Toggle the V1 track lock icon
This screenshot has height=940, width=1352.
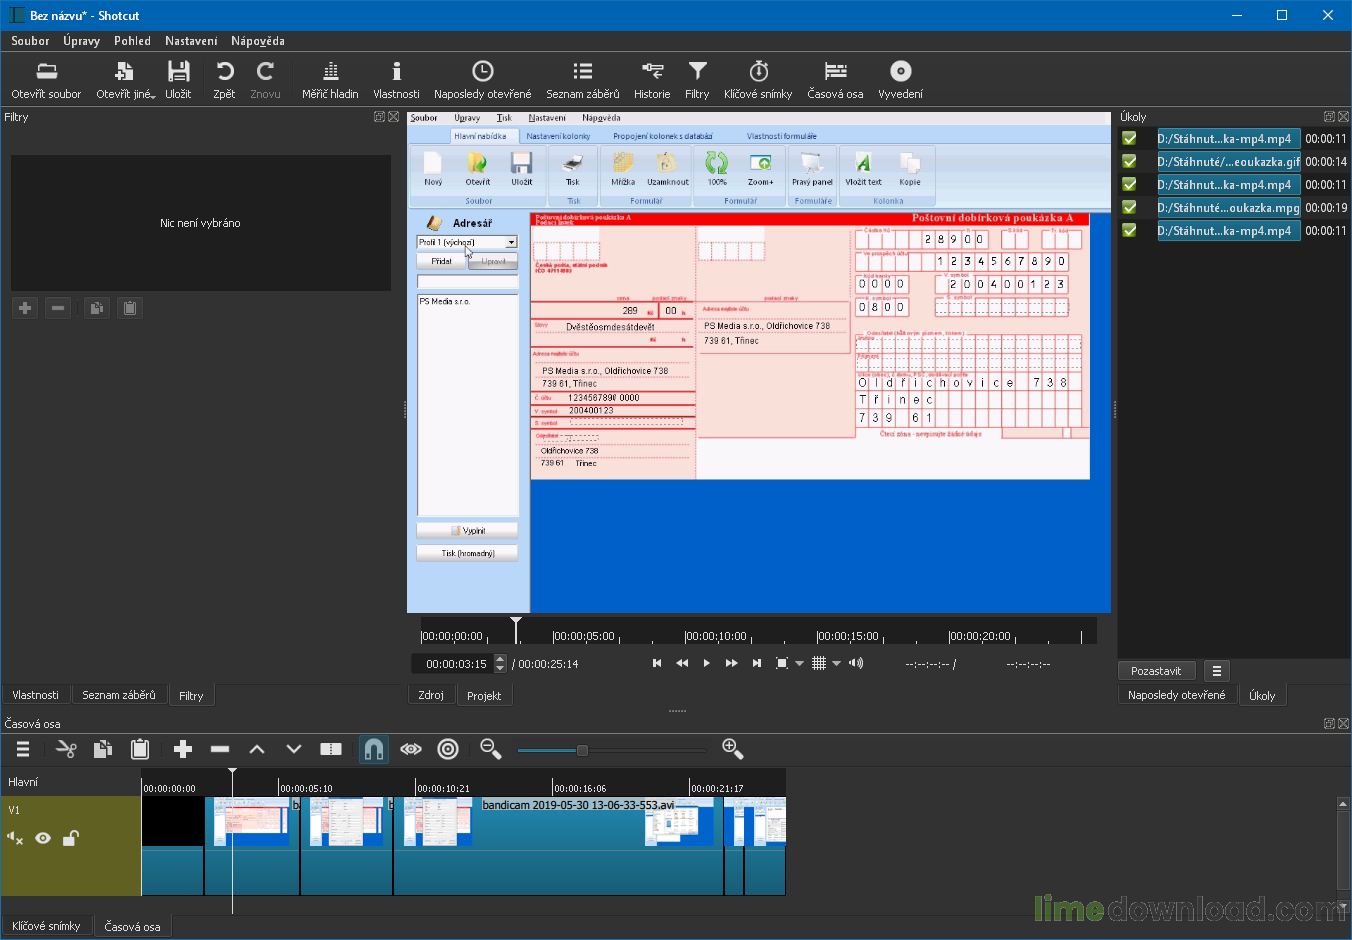(x=71, y=838)
